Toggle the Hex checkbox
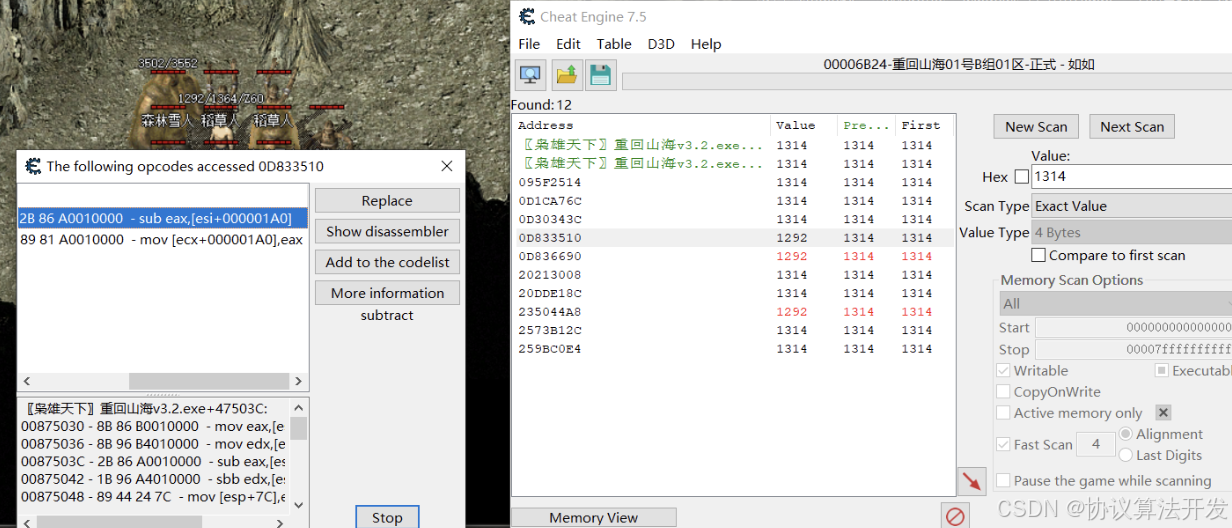 tap(1021, 176)
